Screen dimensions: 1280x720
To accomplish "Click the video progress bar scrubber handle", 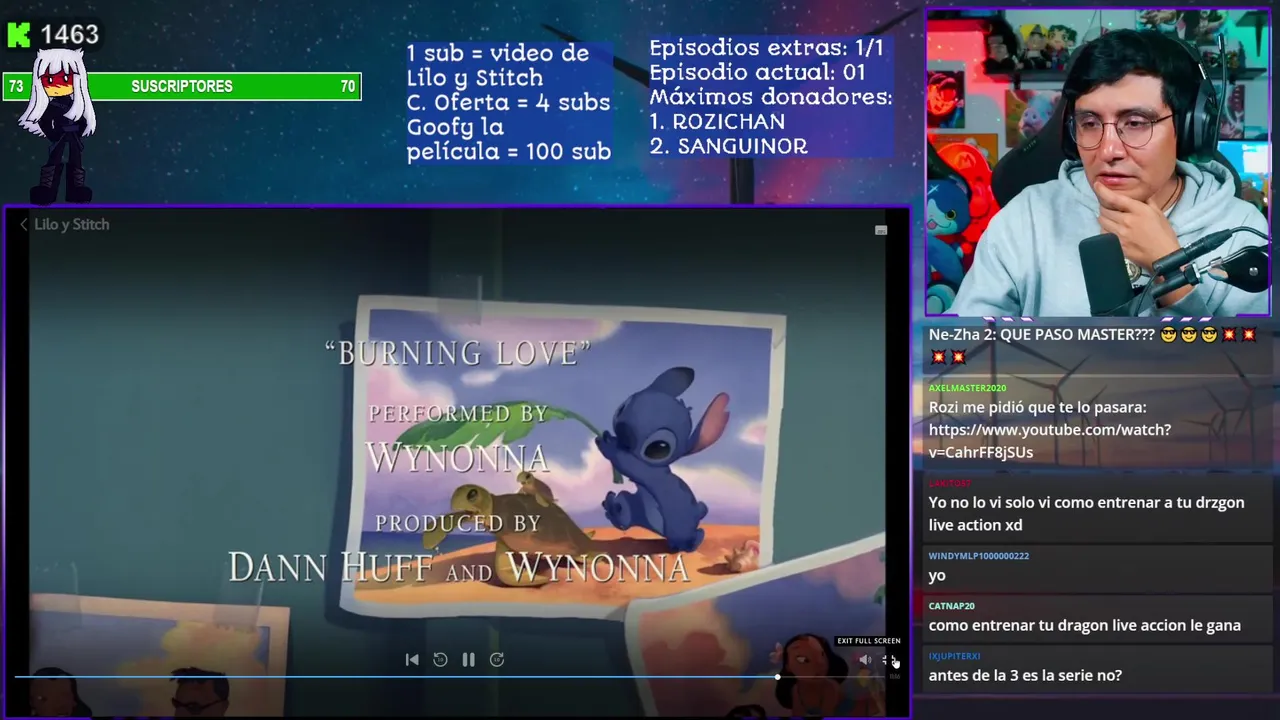I will click(x=777, y=677).
